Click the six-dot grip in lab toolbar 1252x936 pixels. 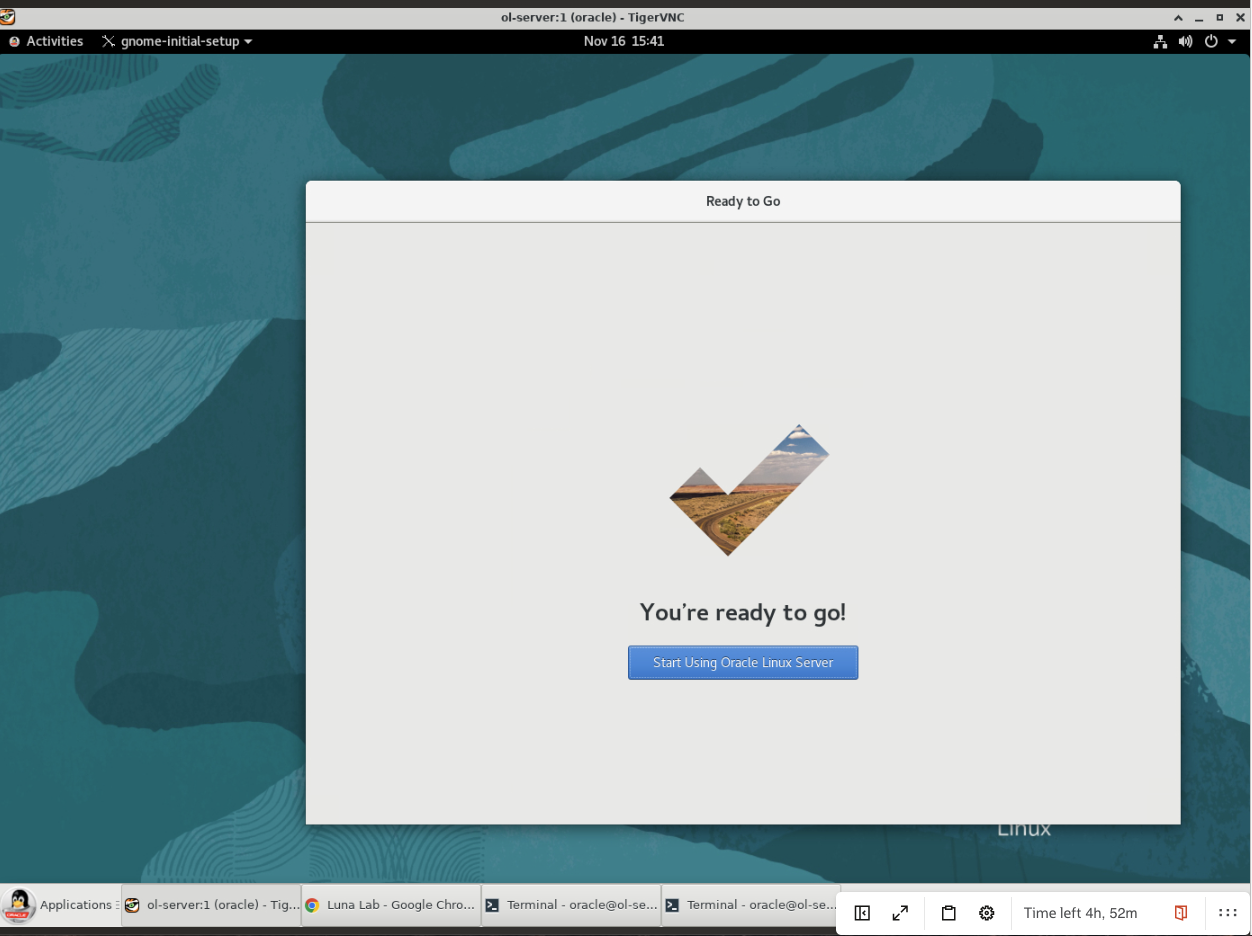(1228, 913)
